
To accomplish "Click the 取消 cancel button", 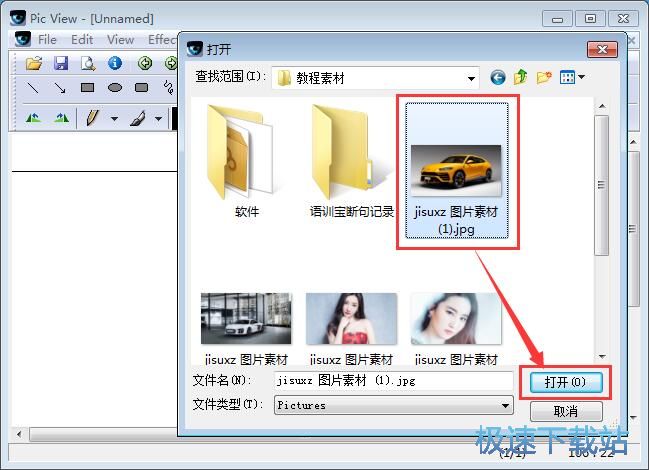I will coord(566,411).
